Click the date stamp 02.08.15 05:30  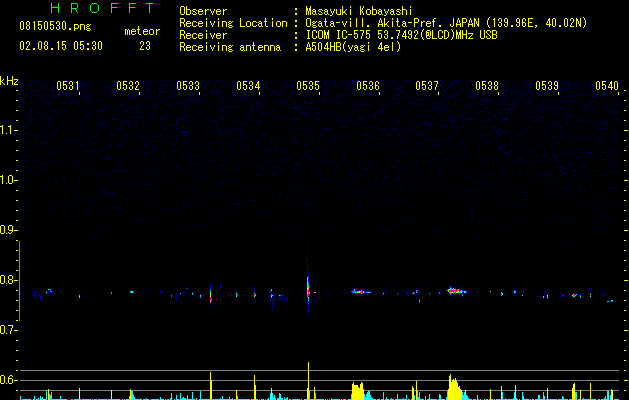click(61, 46)
